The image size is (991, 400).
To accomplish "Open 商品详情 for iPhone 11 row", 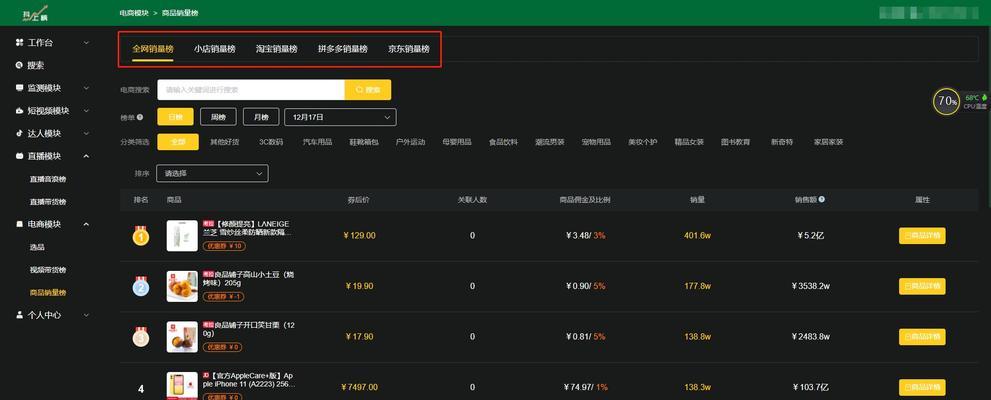I will coord(922,387).
